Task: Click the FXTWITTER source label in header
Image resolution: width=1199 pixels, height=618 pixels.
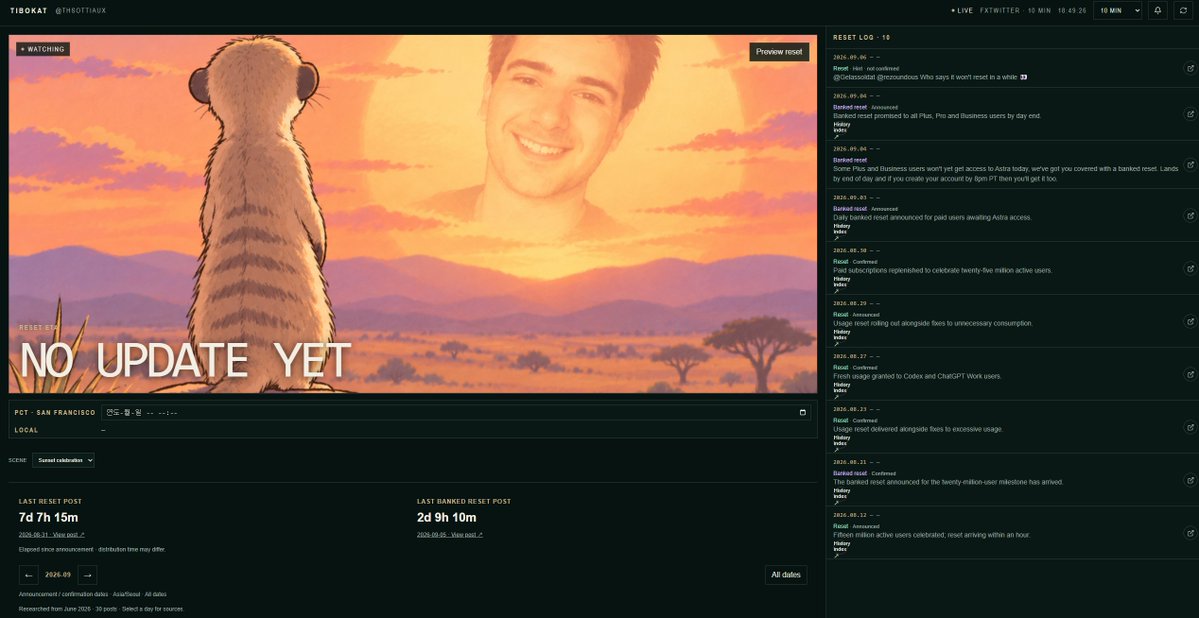Action: pyautogui.click(x=999, y=11)
